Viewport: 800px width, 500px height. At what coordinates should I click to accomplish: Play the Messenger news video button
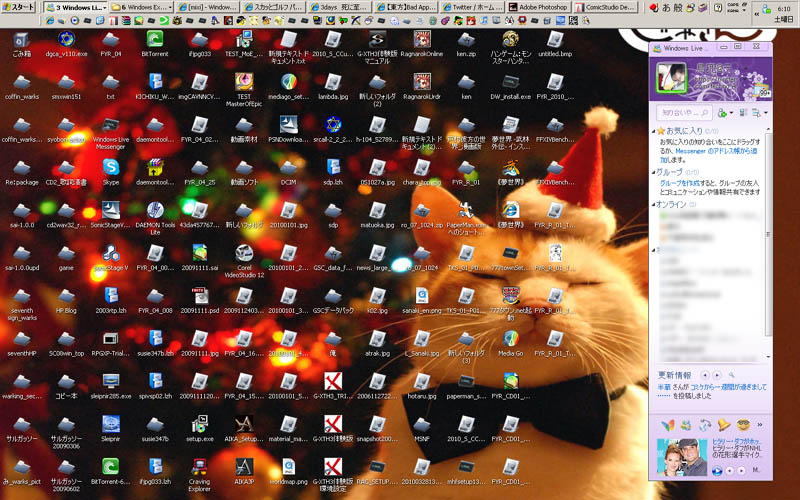[x=717, y=470]
